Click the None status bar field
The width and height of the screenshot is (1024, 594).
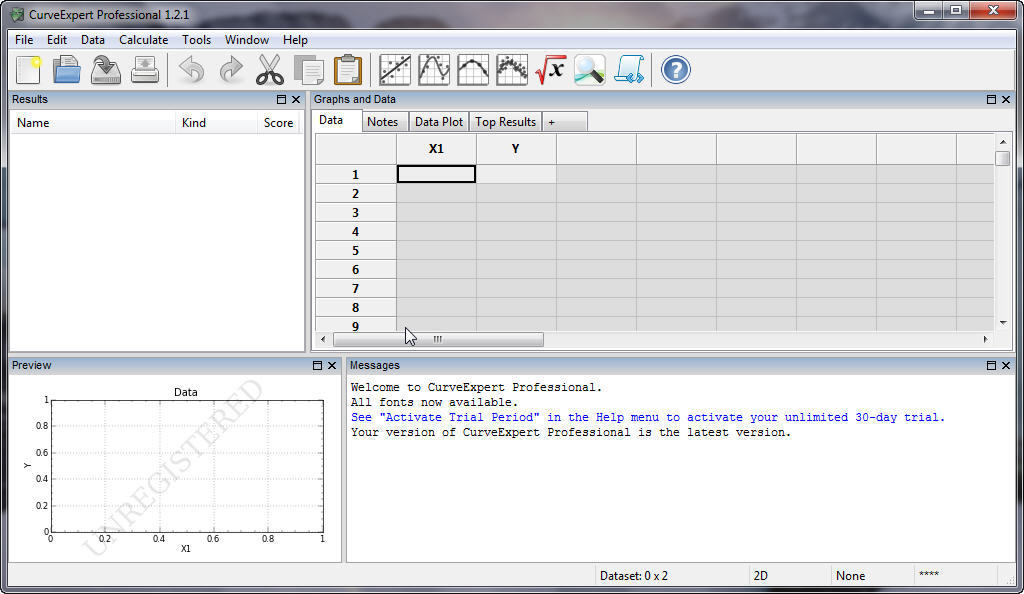coord(872,576)
